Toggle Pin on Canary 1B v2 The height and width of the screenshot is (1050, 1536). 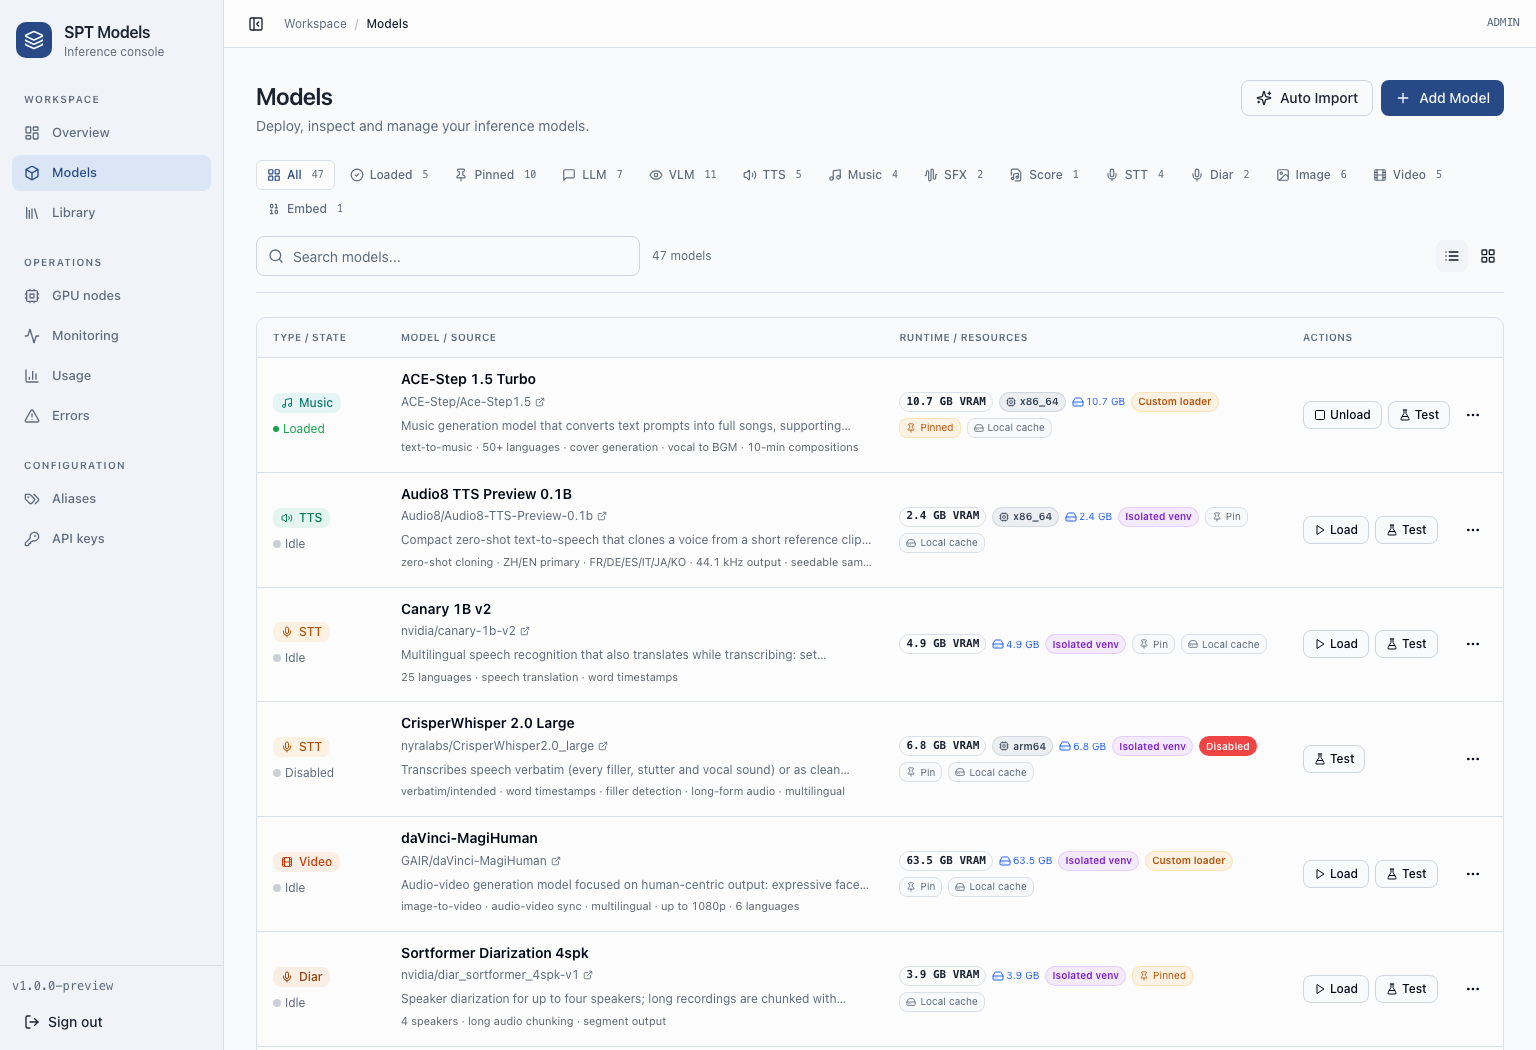tap(1153, 644)
